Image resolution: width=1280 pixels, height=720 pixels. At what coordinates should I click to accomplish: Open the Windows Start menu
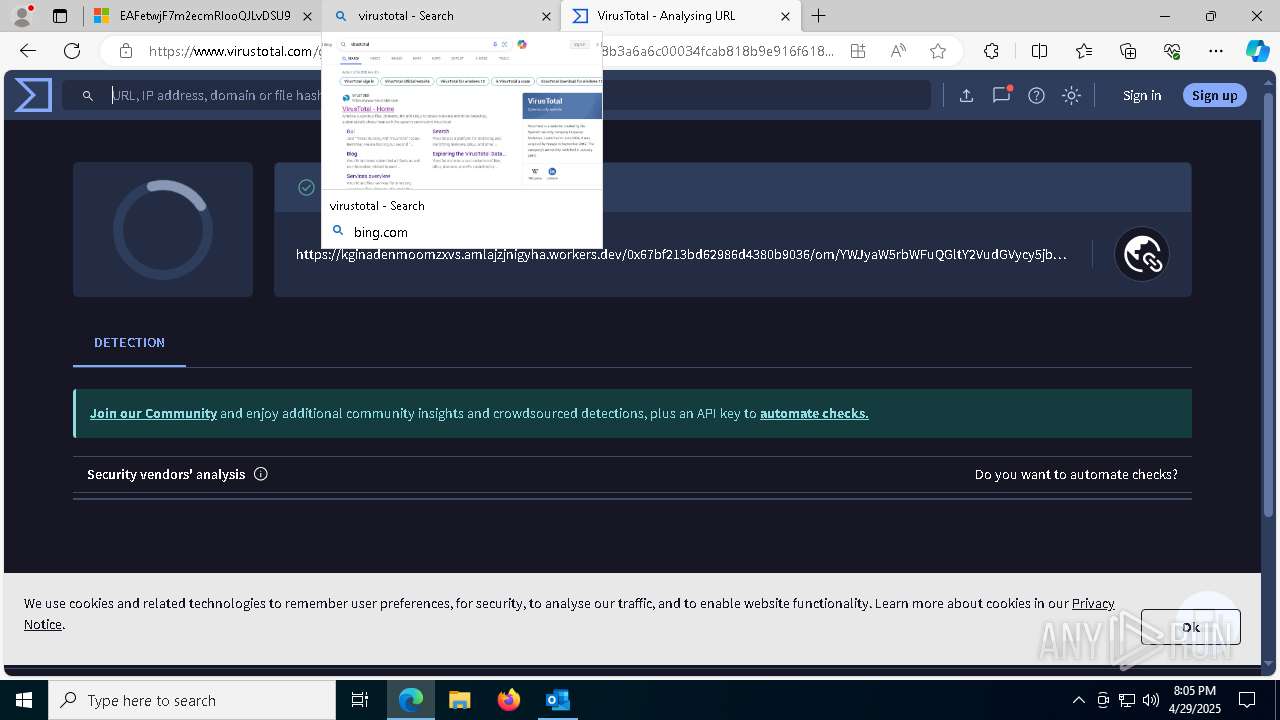pyautogui.click(x=24, y=700)
